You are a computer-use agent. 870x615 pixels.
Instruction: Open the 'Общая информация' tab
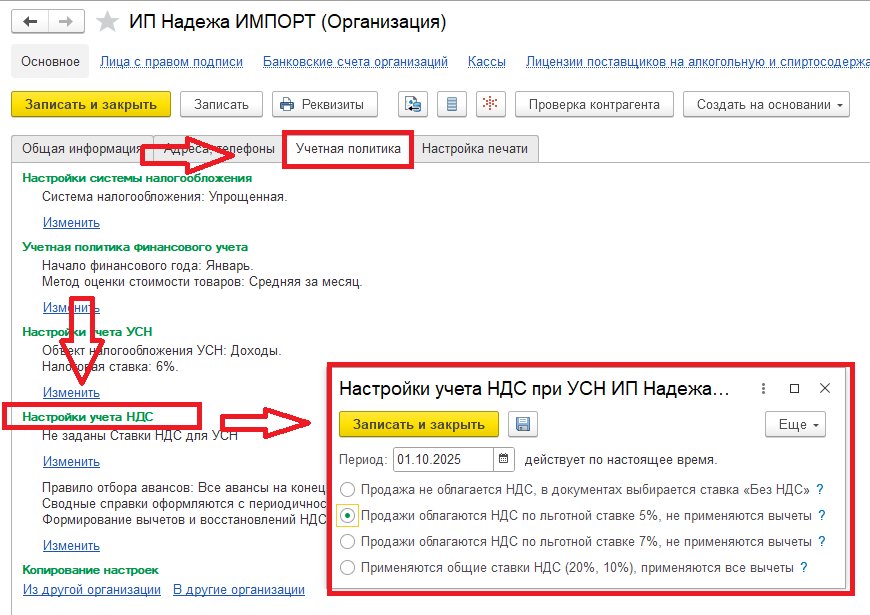tap(82, 149)
